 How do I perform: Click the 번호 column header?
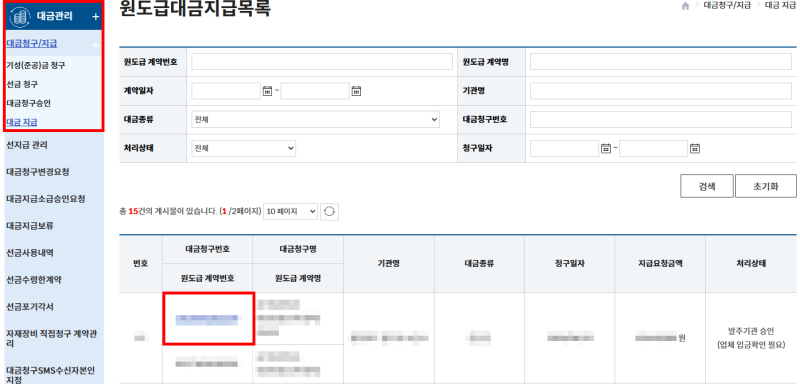(x=140, y=264)
